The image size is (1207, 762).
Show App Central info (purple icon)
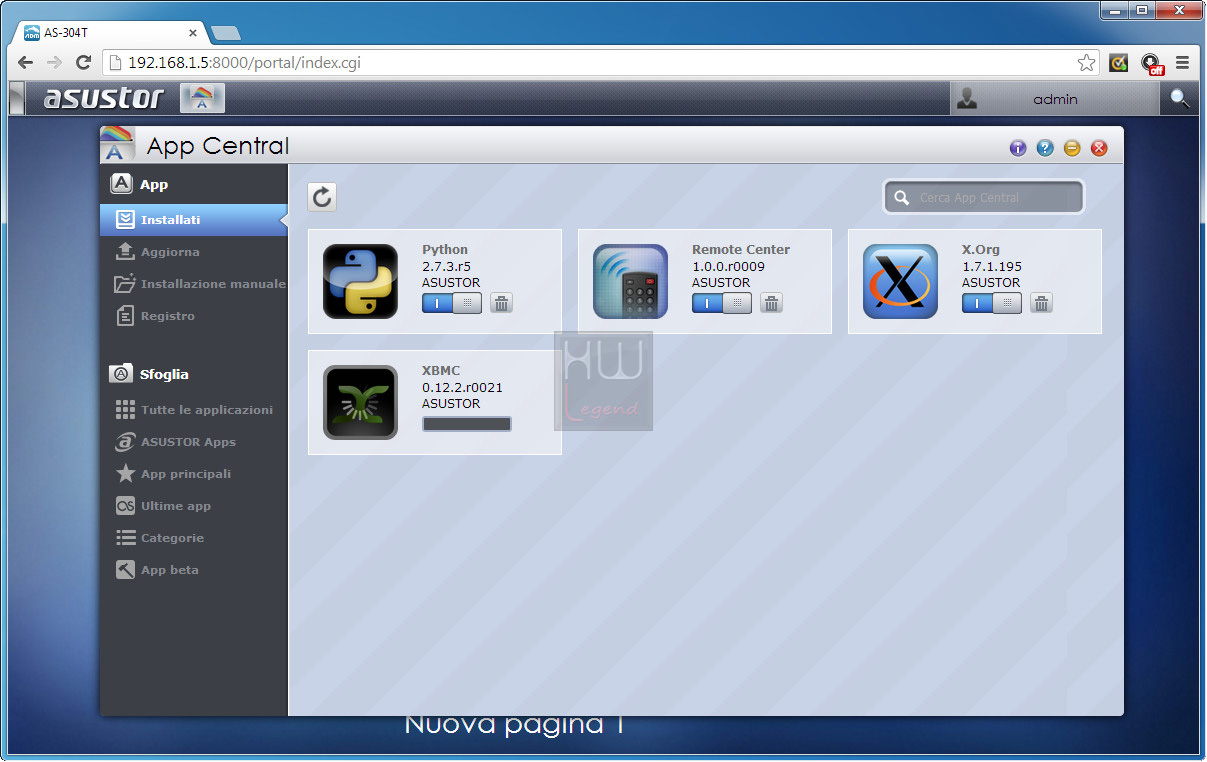1018,148
